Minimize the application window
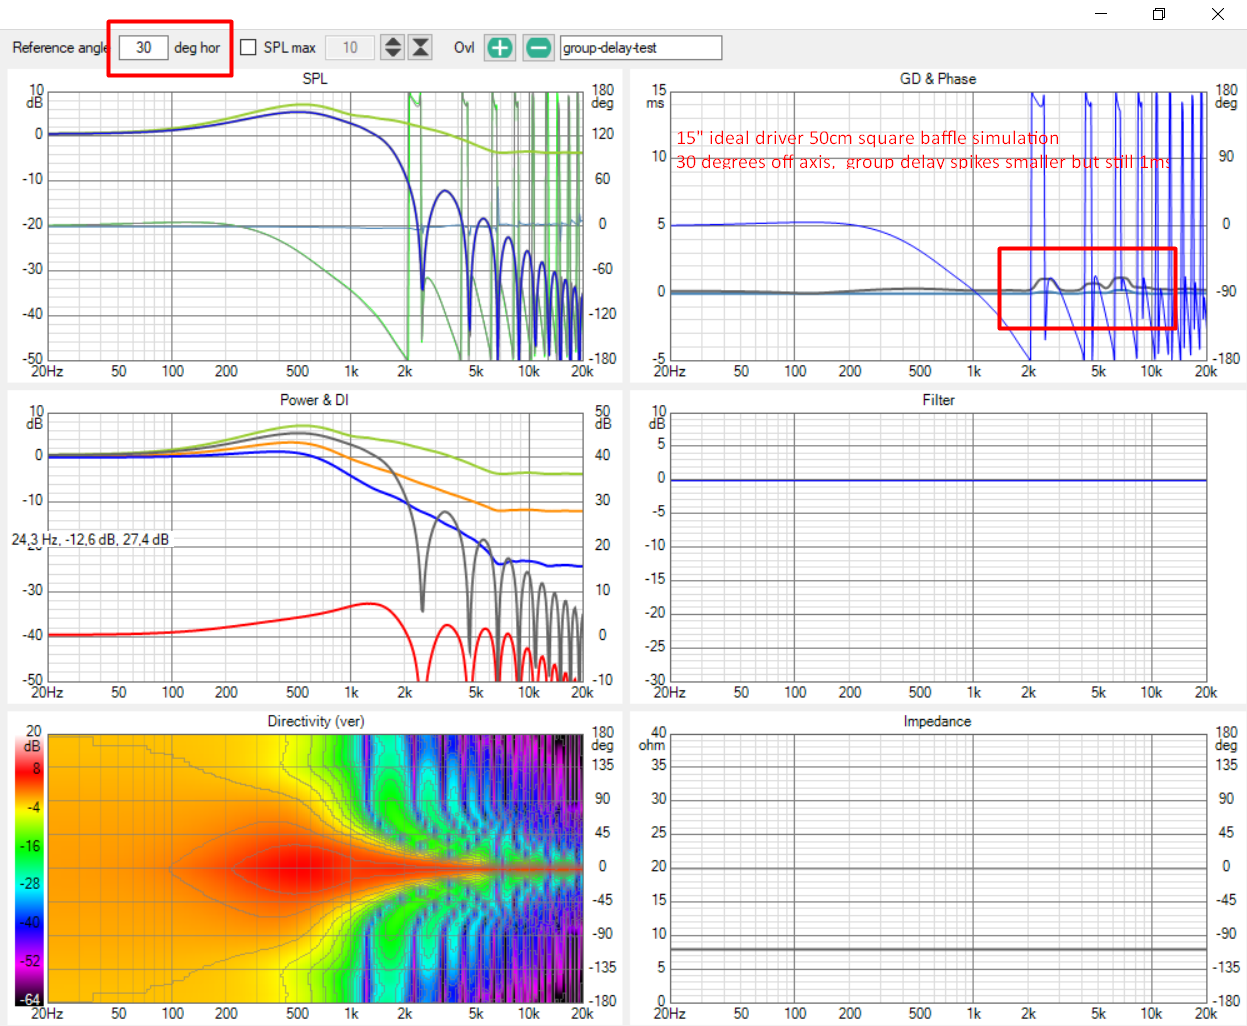Image resolution: width=1247 pixels, height=1026 pixels. (1101, 14)
